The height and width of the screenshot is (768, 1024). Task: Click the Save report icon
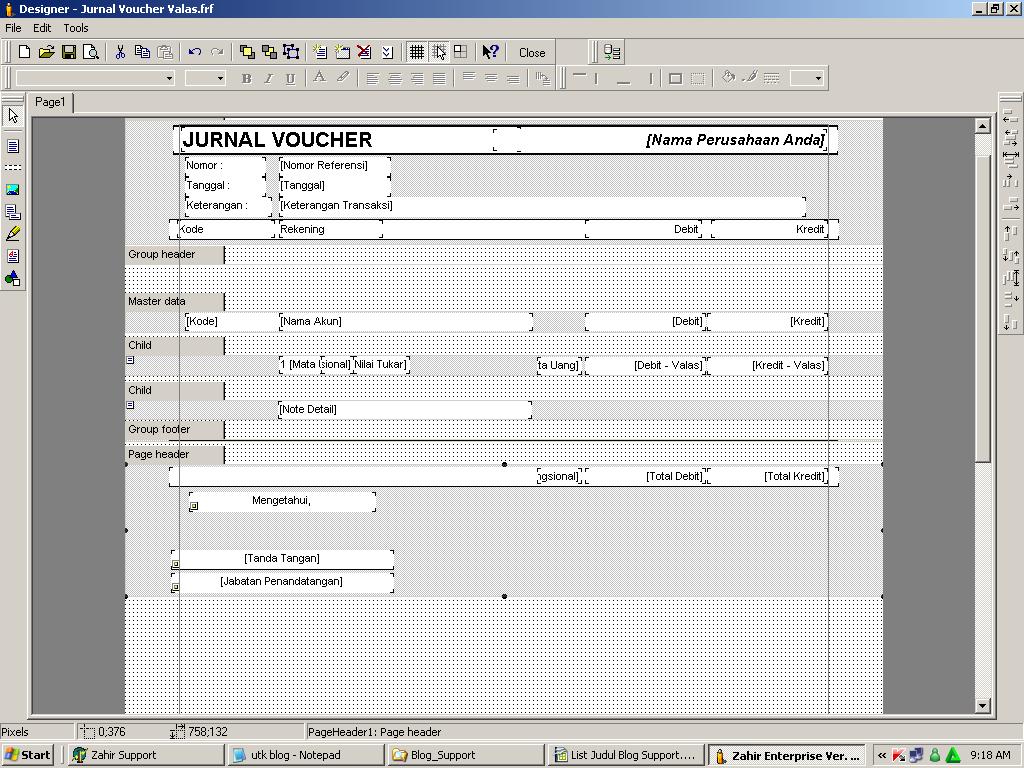(69, 52)
